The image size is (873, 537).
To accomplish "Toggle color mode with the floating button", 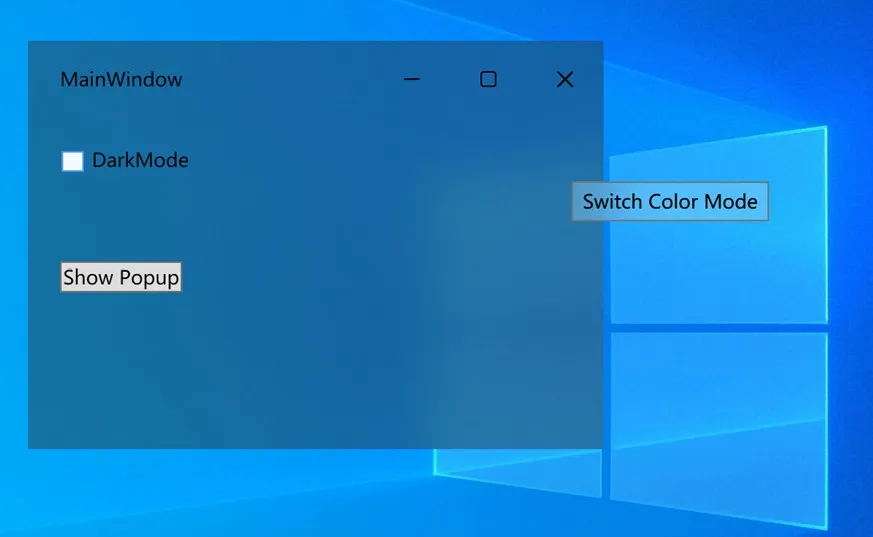I will pyautogui.click(x=670, y=202).
